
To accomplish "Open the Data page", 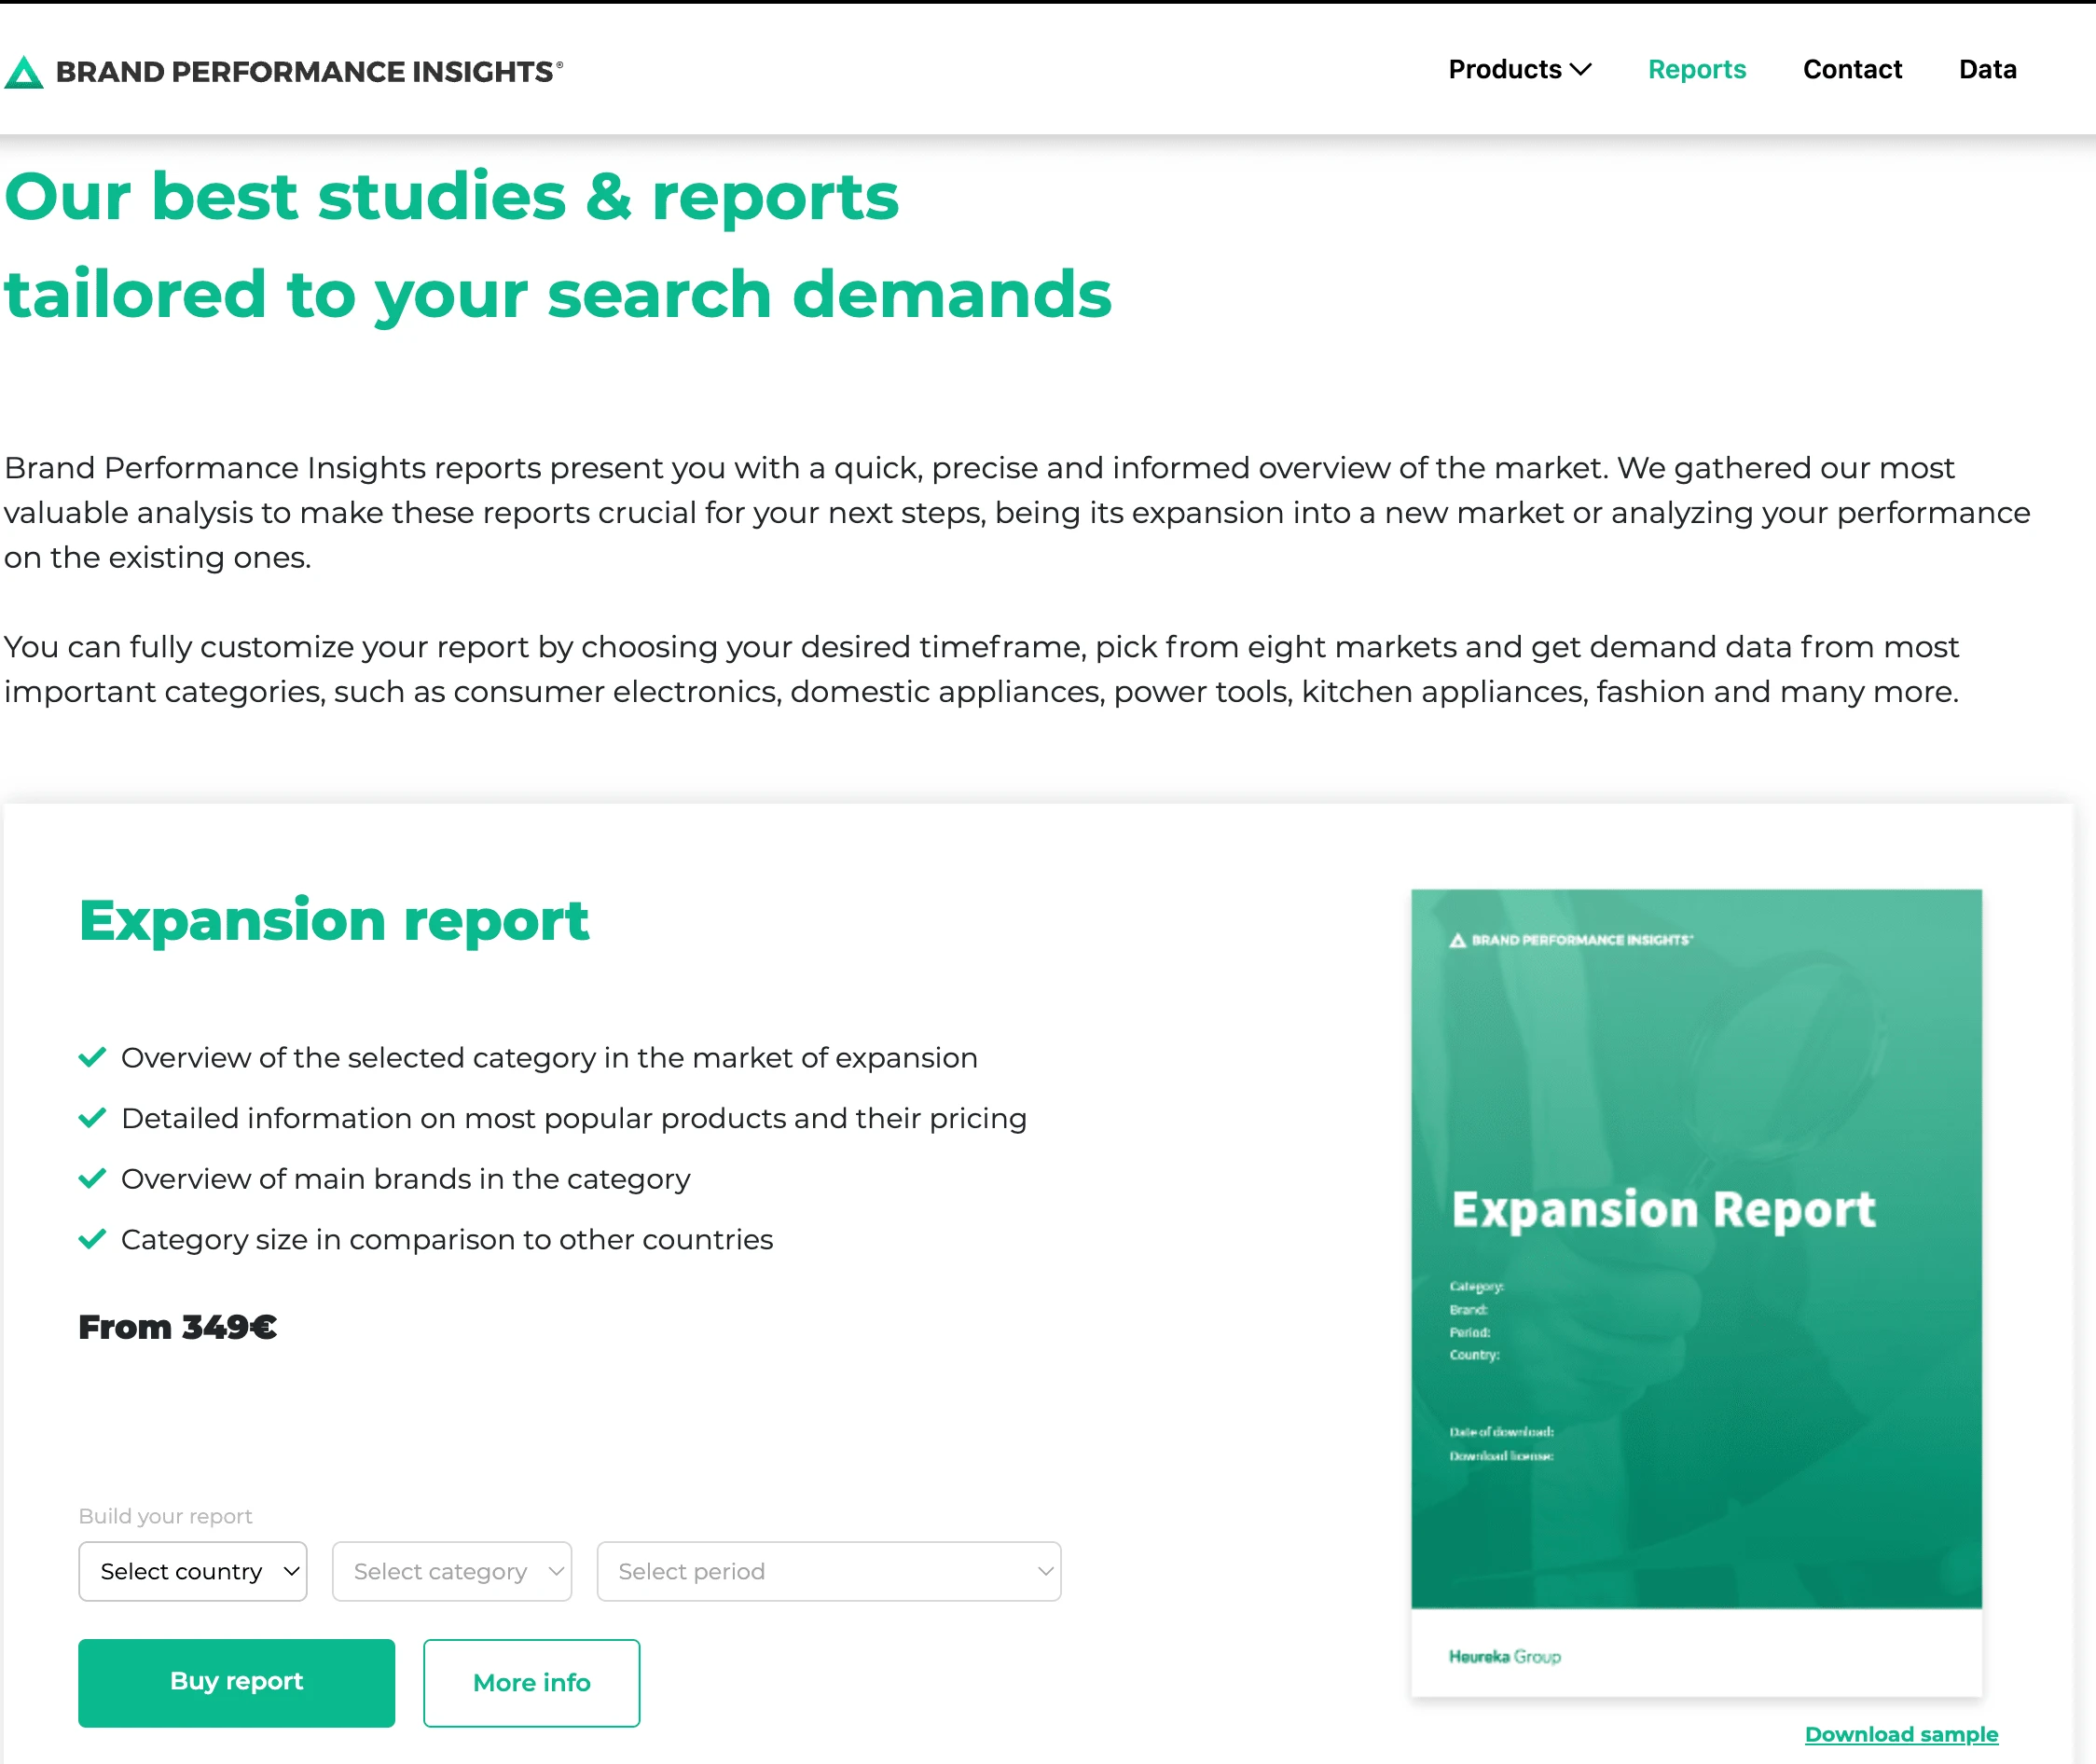I will pos(1987,70).
